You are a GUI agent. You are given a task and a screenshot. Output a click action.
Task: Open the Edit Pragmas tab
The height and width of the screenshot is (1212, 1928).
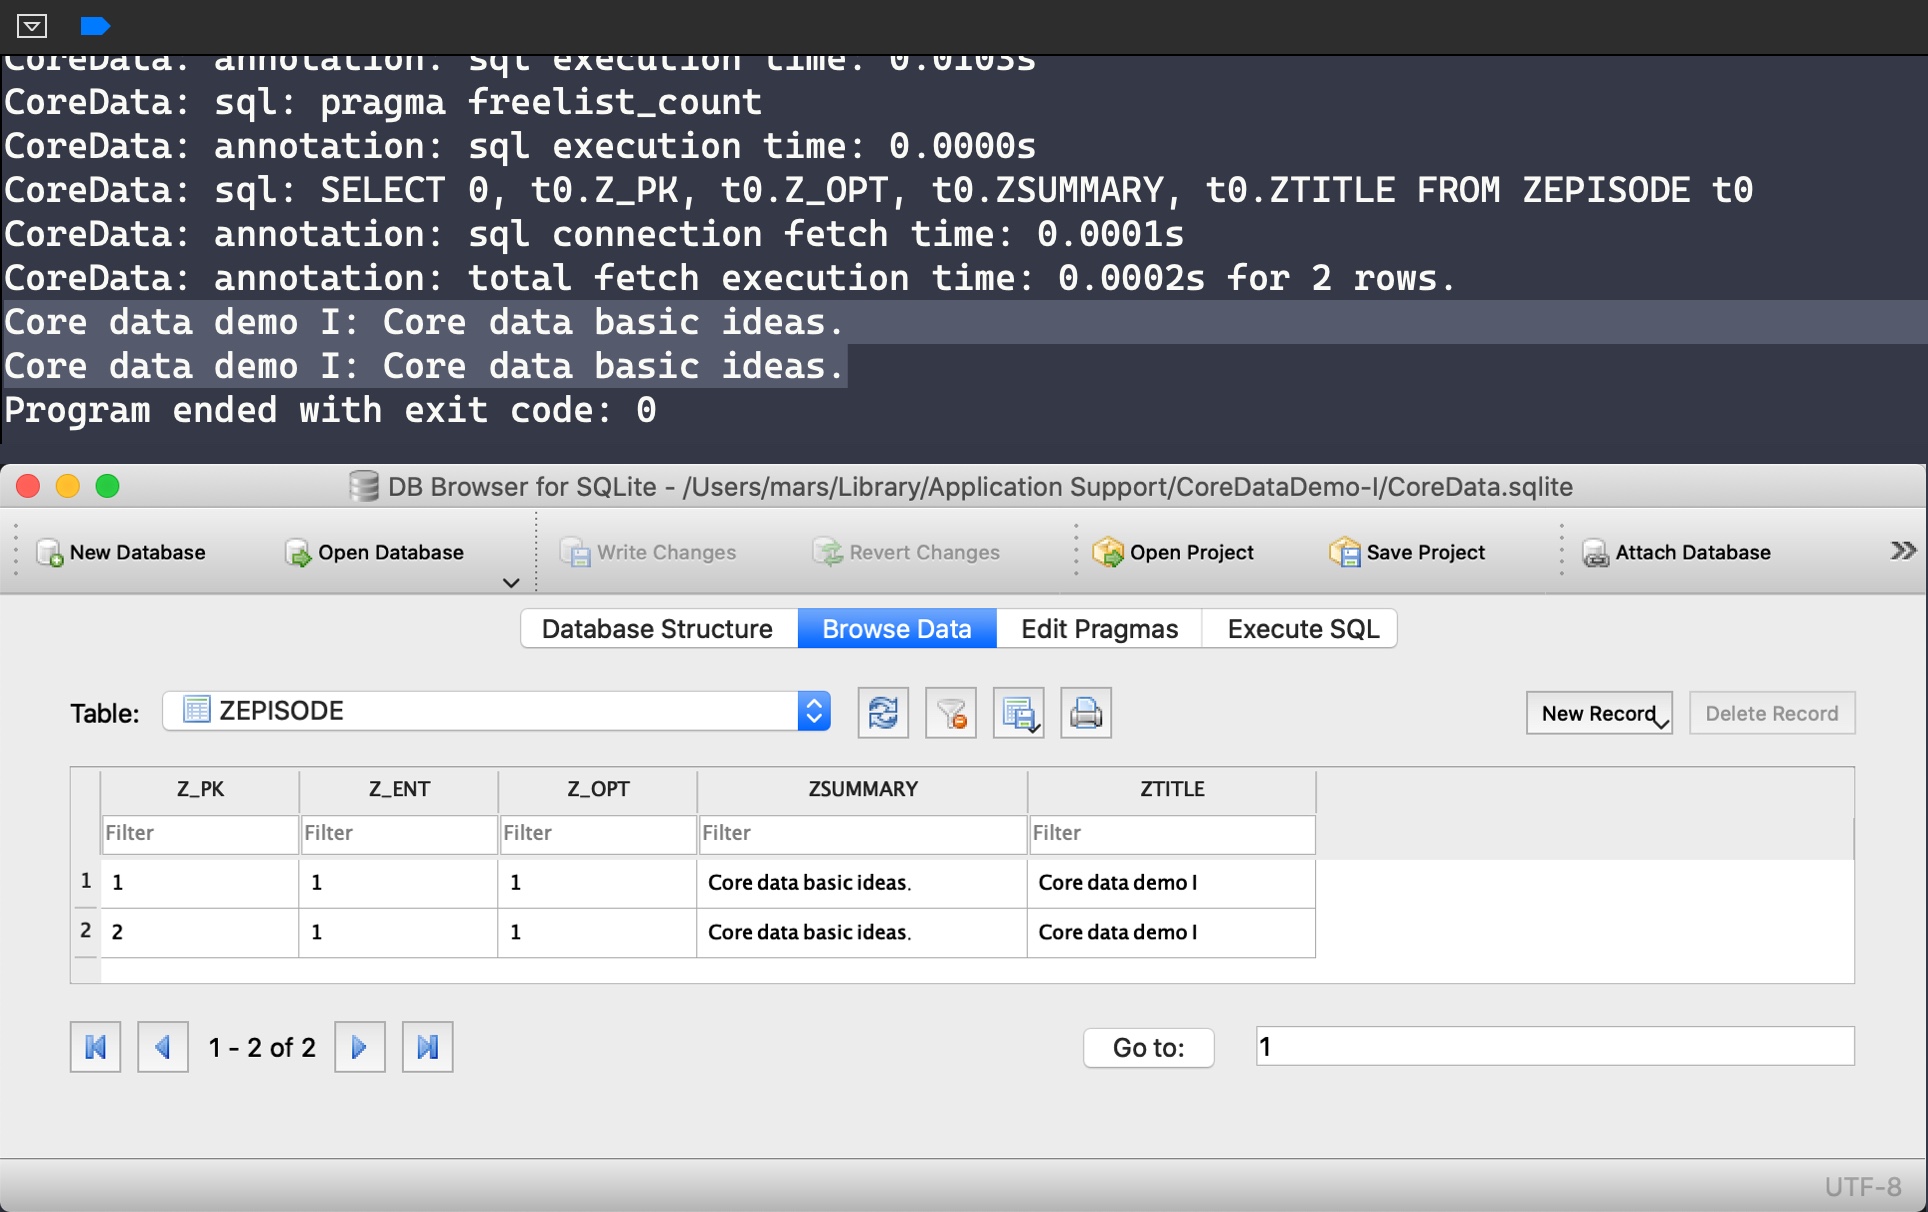pos(1100,629)
